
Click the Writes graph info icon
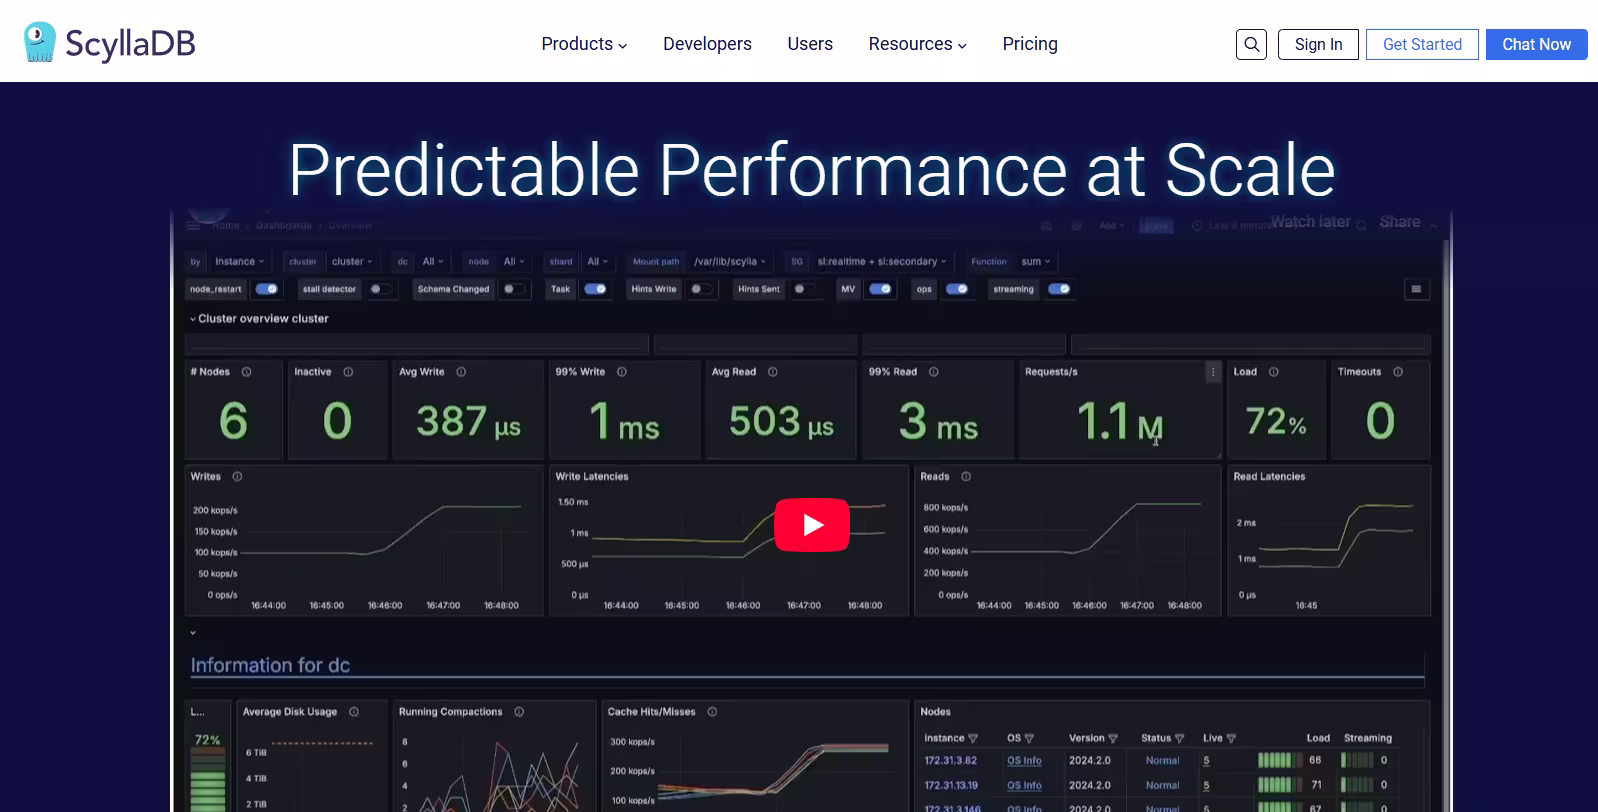coord(237,477)
